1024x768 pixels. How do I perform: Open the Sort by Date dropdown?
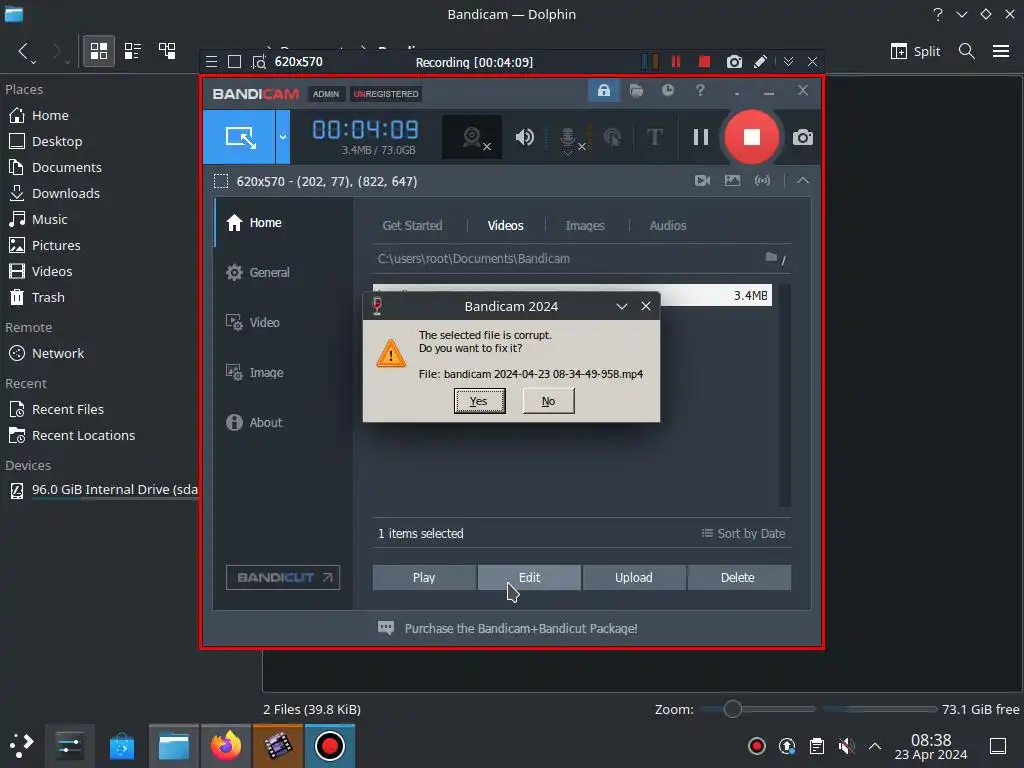click(744, 534)
